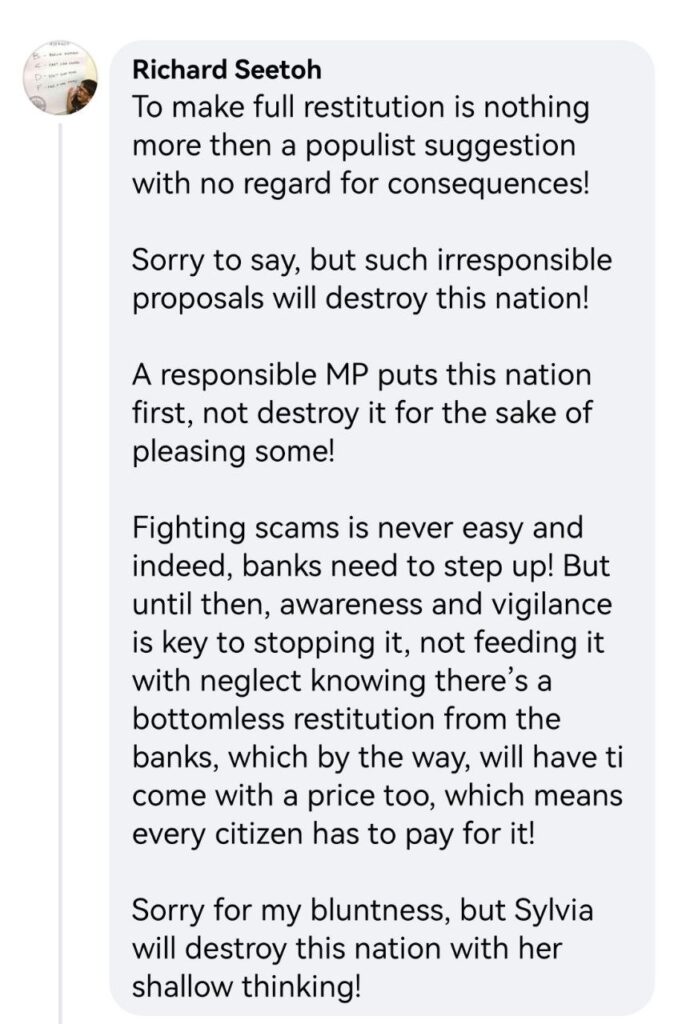Click the 'Sorry for my bluntness' paragraph
Image resolution: width=678 pixels, height=1024 pixels.
363,948
